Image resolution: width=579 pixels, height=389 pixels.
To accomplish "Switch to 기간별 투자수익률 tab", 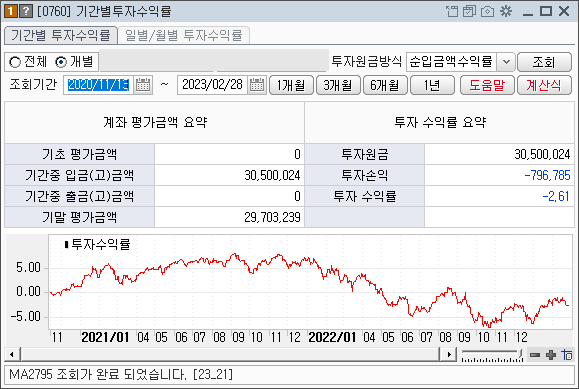I will point(61,35).
